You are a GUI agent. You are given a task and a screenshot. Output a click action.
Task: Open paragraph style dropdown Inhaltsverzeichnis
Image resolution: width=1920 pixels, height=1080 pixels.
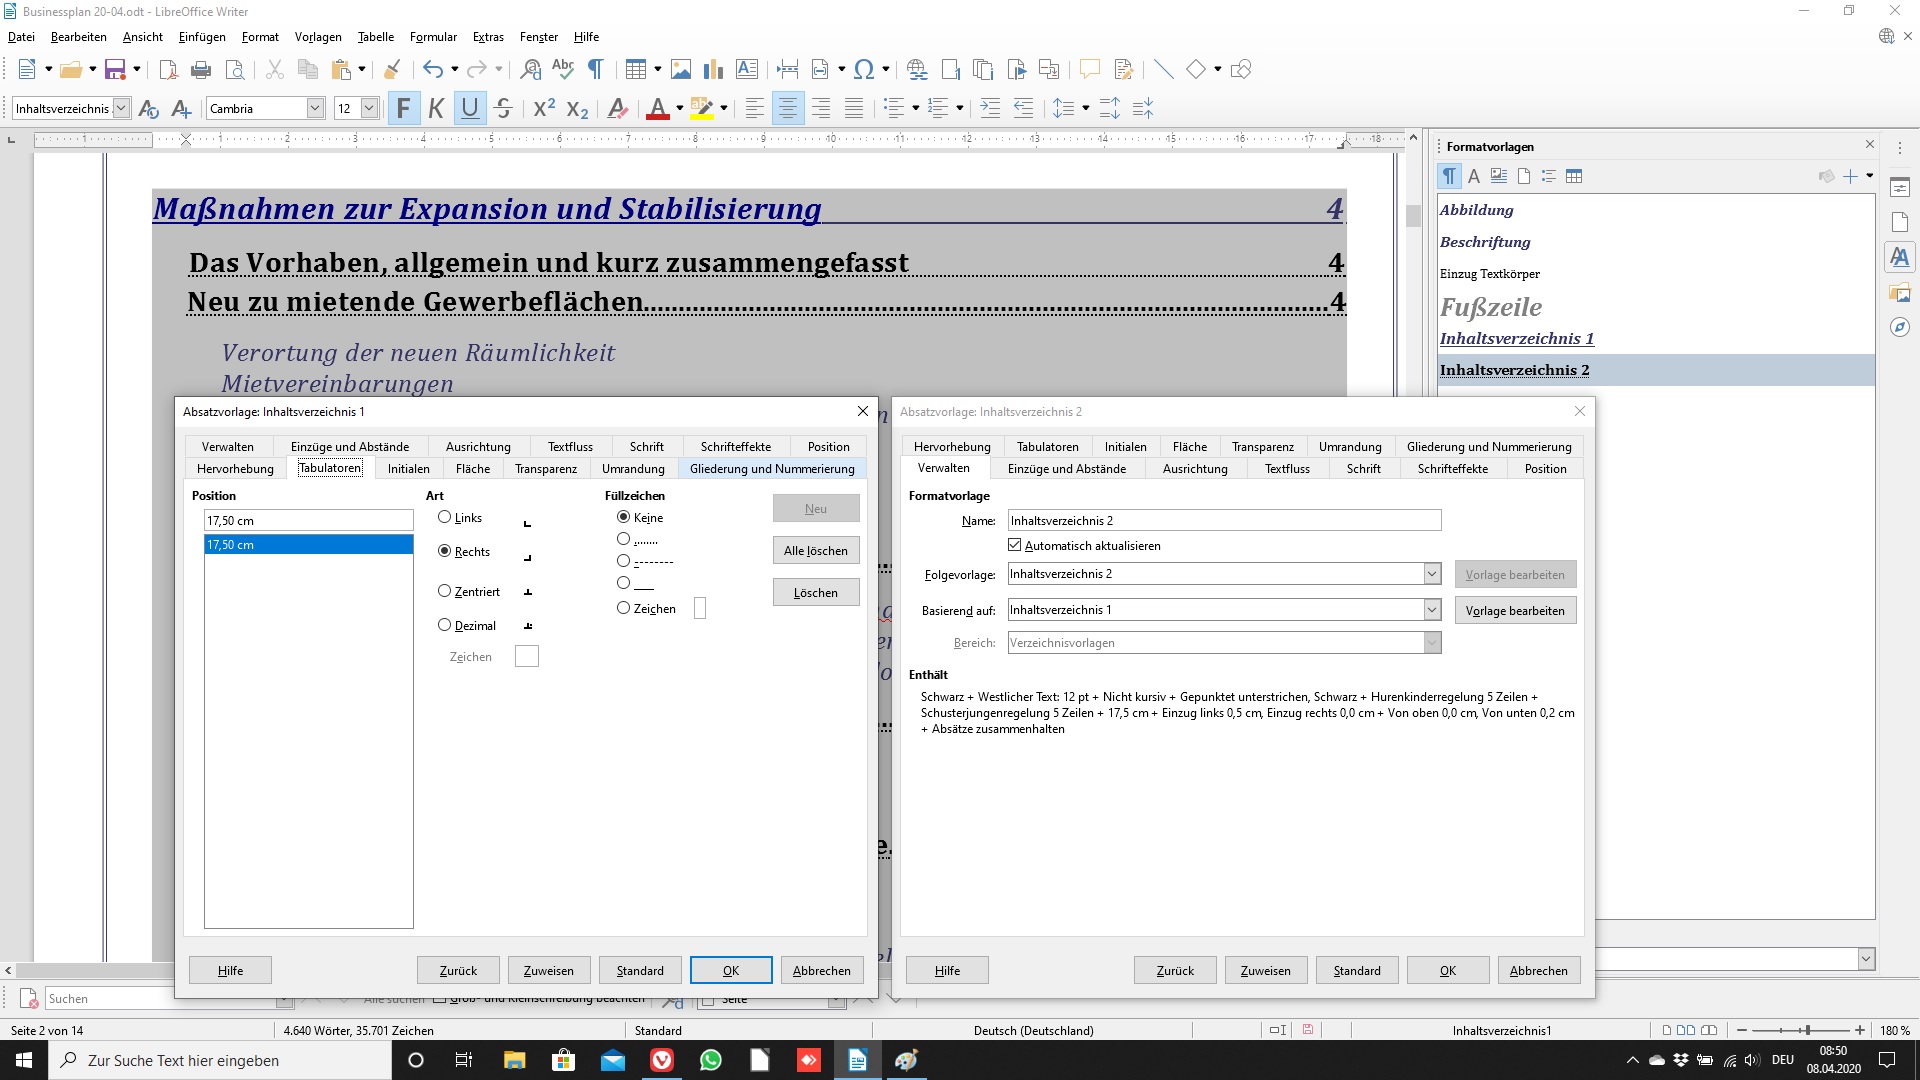coord(122,108)
